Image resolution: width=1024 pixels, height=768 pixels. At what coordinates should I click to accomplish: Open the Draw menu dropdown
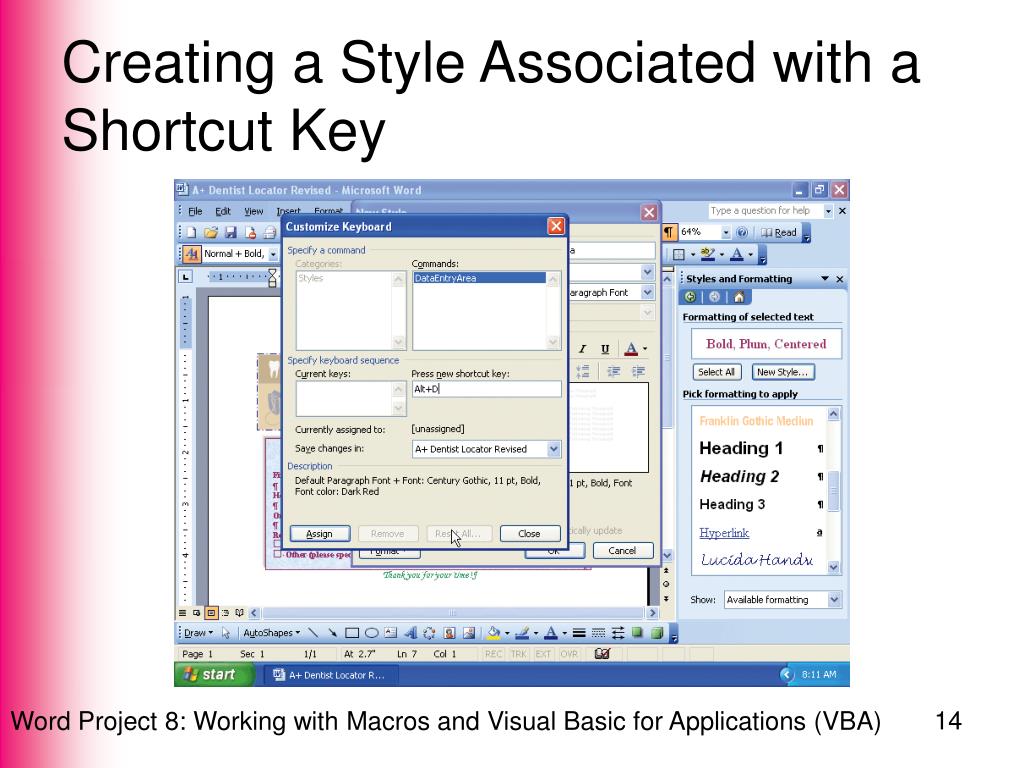[x=199, y=633]
